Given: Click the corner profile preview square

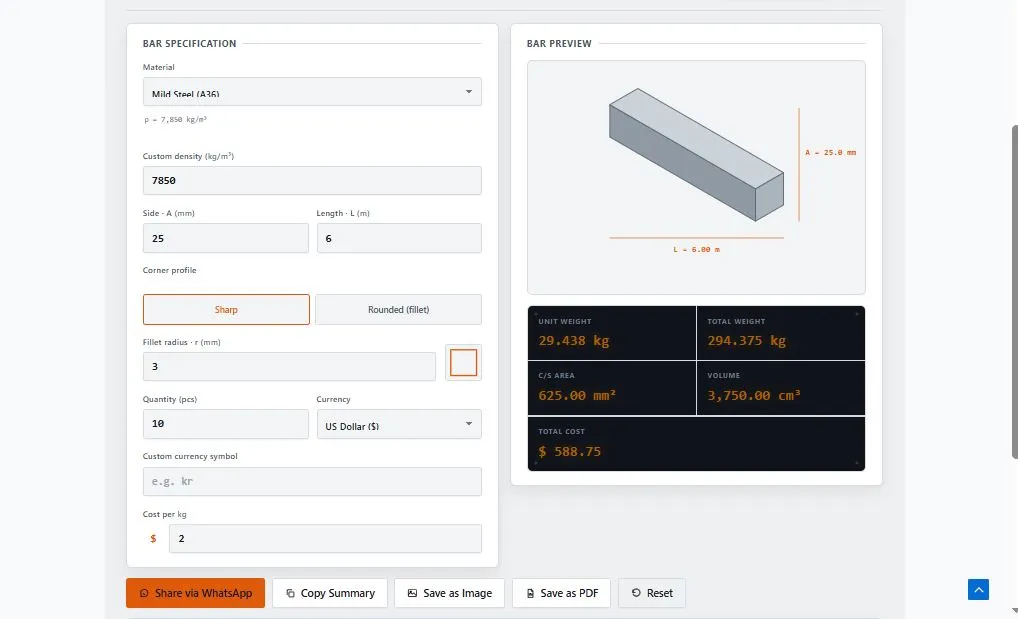Looking at the screenshot, I should click(x=463, y=362).
